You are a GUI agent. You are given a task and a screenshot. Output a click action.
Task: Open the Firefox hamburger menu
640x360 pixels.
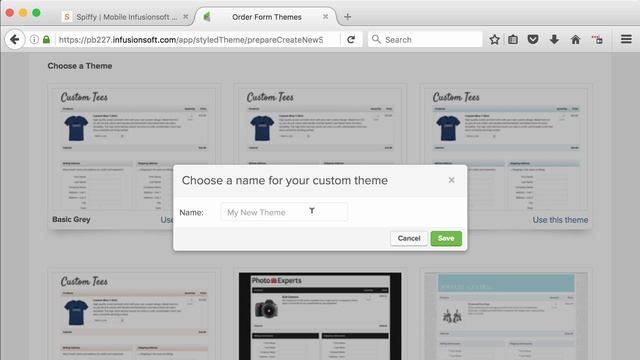(x=626, y=39)
